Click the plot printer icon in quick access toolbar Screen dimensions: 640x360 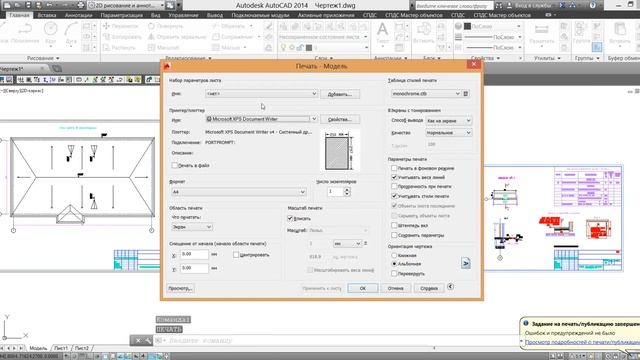pyautogui.click(x=80, y=5)
